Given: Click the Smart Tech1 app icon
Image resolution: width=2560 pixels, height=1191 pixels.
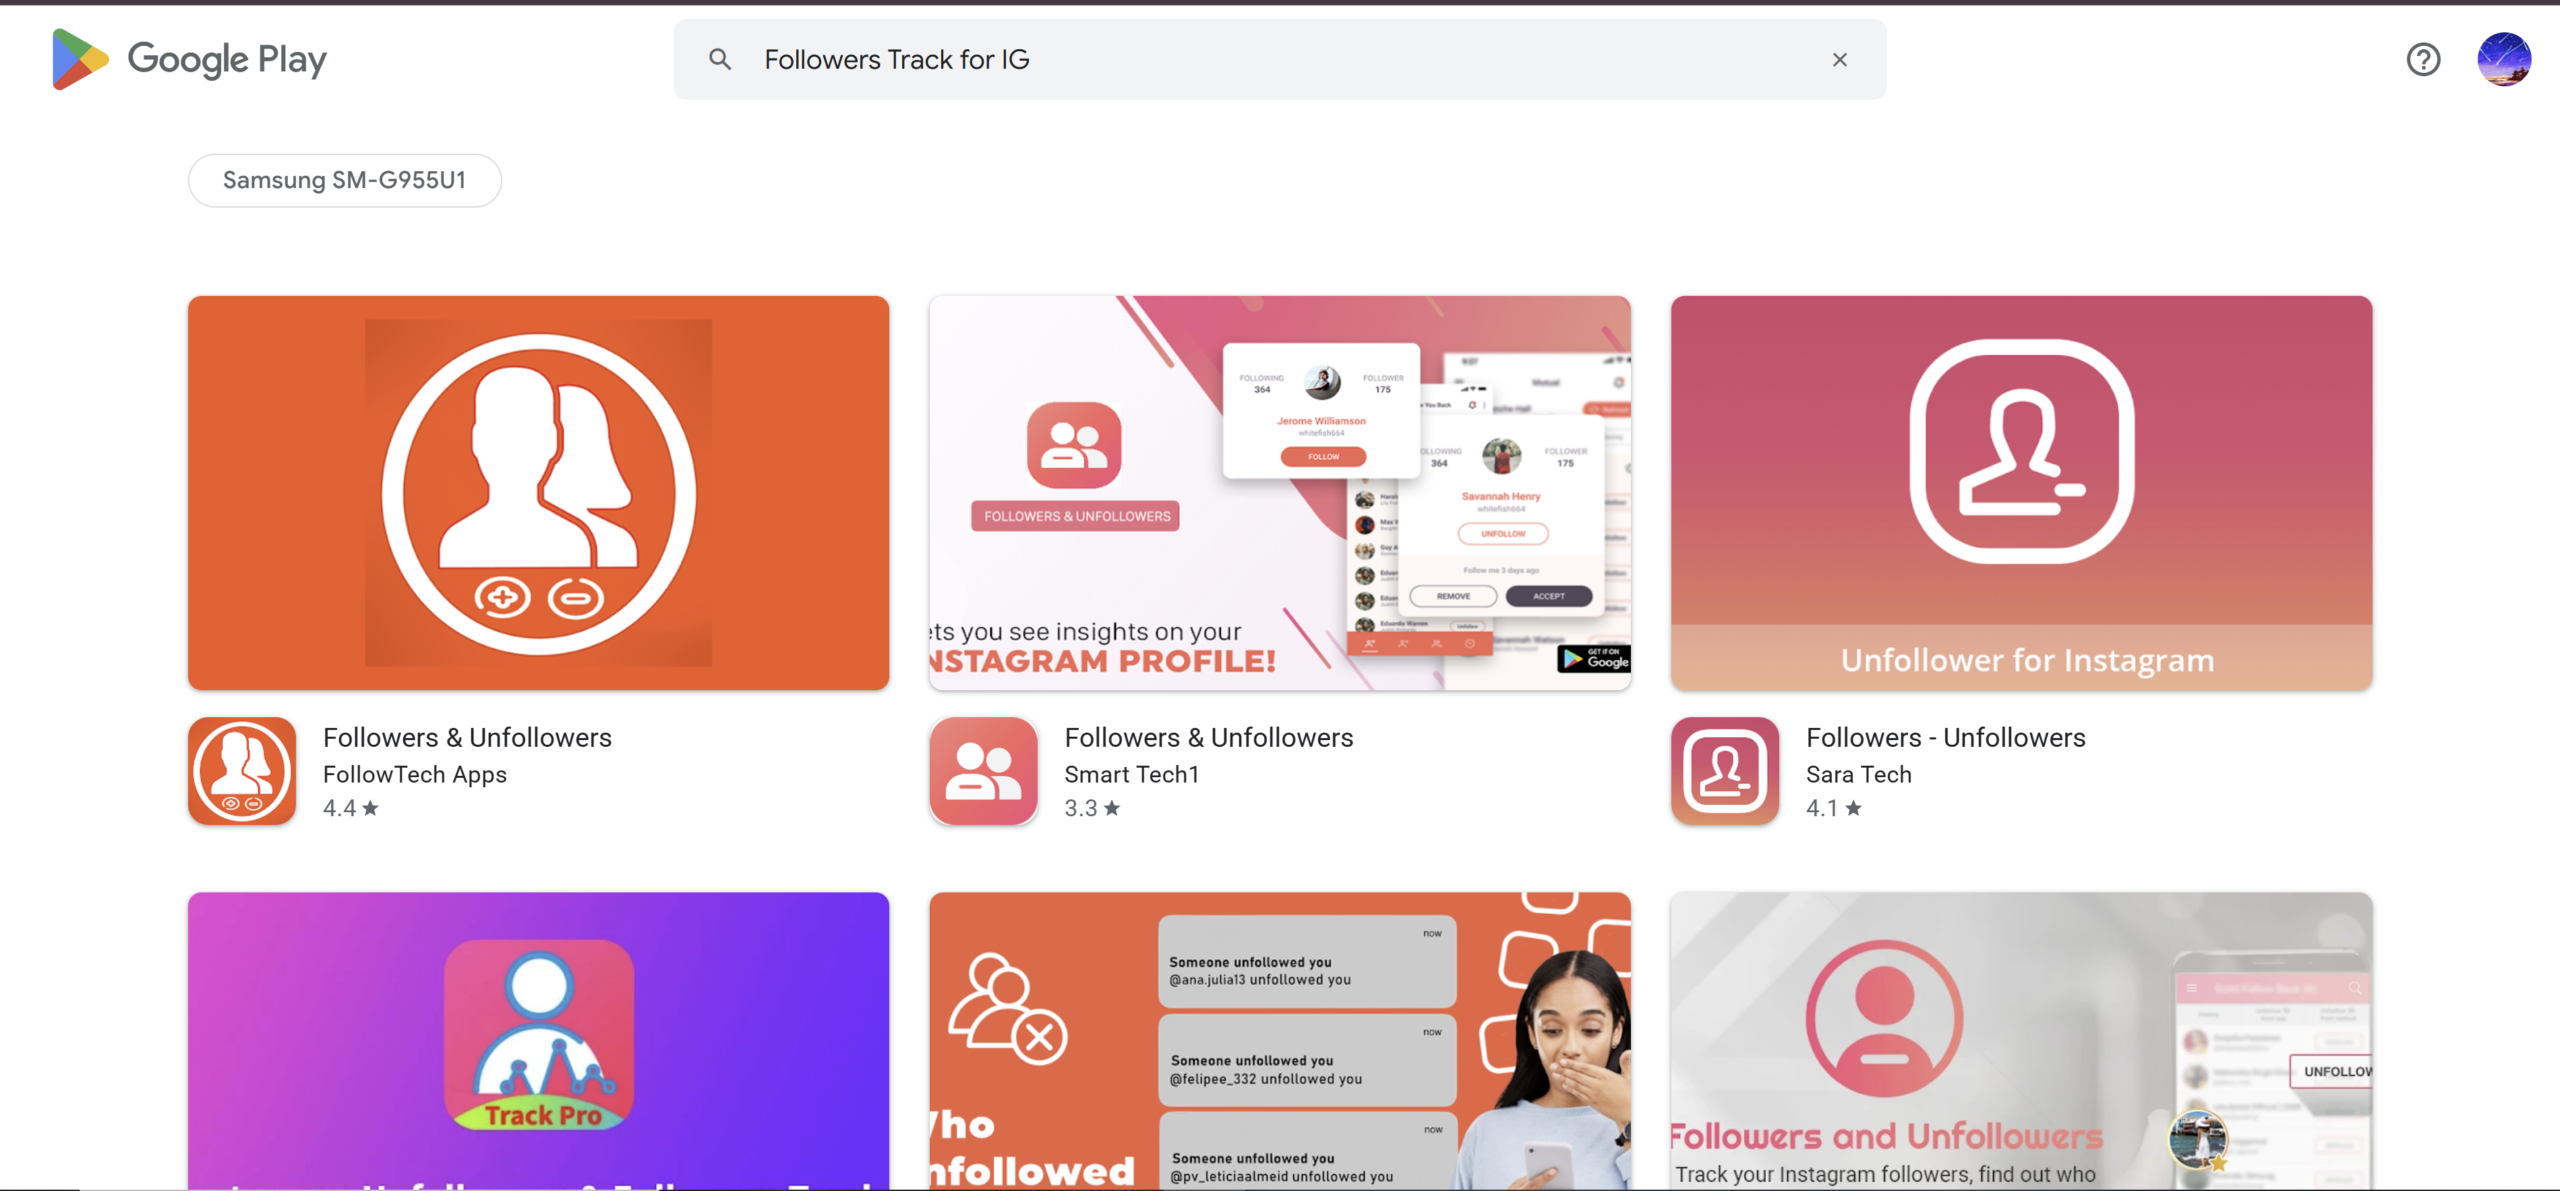Looking at the screenshot, I should 983,770.
